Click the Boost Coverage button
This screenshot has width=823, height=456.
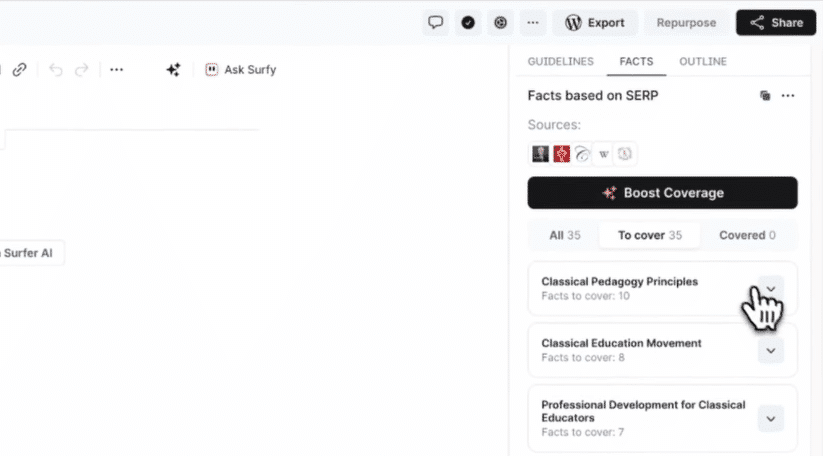[x=662, y=193]
